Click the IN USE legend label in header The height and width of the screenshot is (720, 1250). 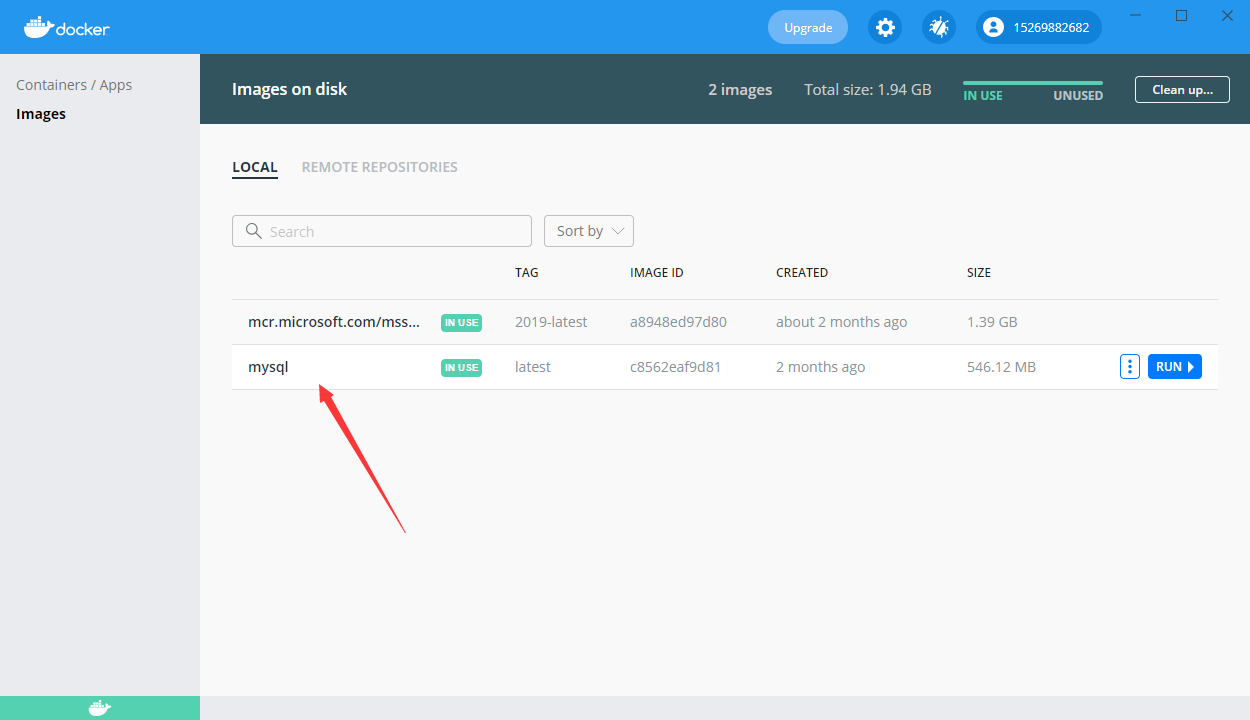point(983,96)
